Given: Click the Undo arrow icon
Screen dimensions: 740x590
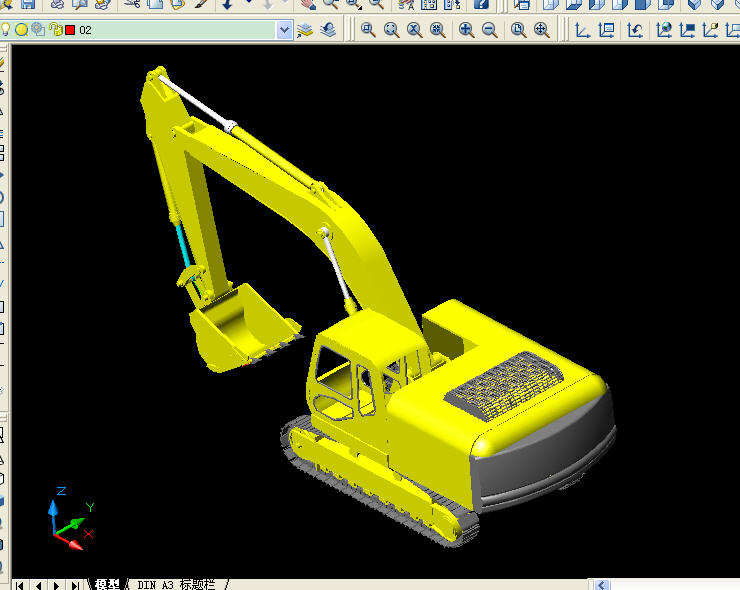Looking at the screenshot, I should pyautogui.click(x=227, y=4).
